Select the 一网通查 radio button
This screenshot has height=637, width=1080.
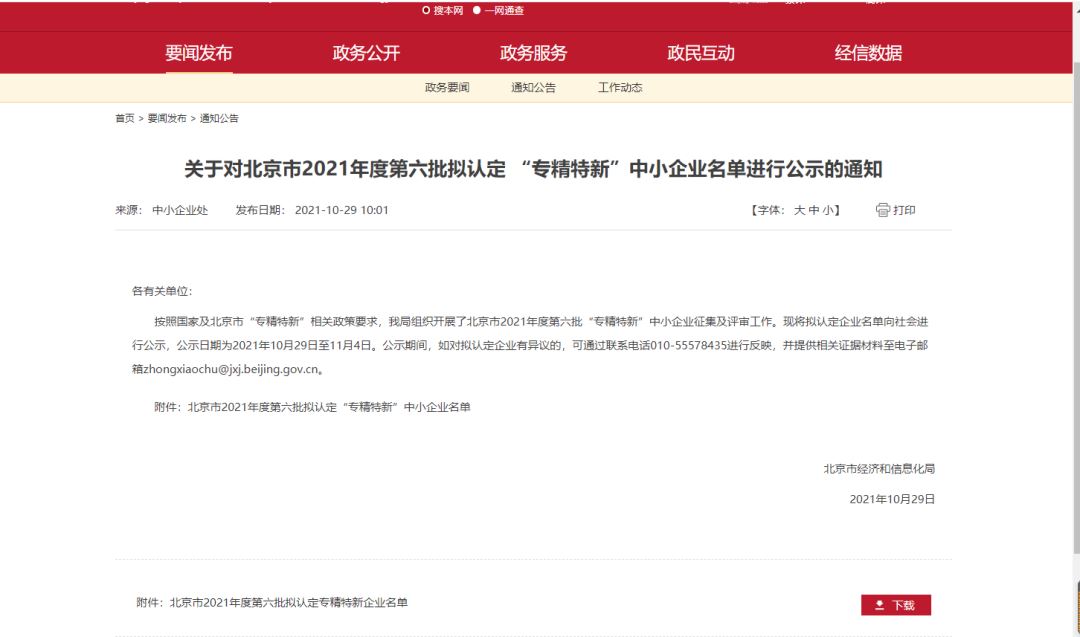[477, 10]
